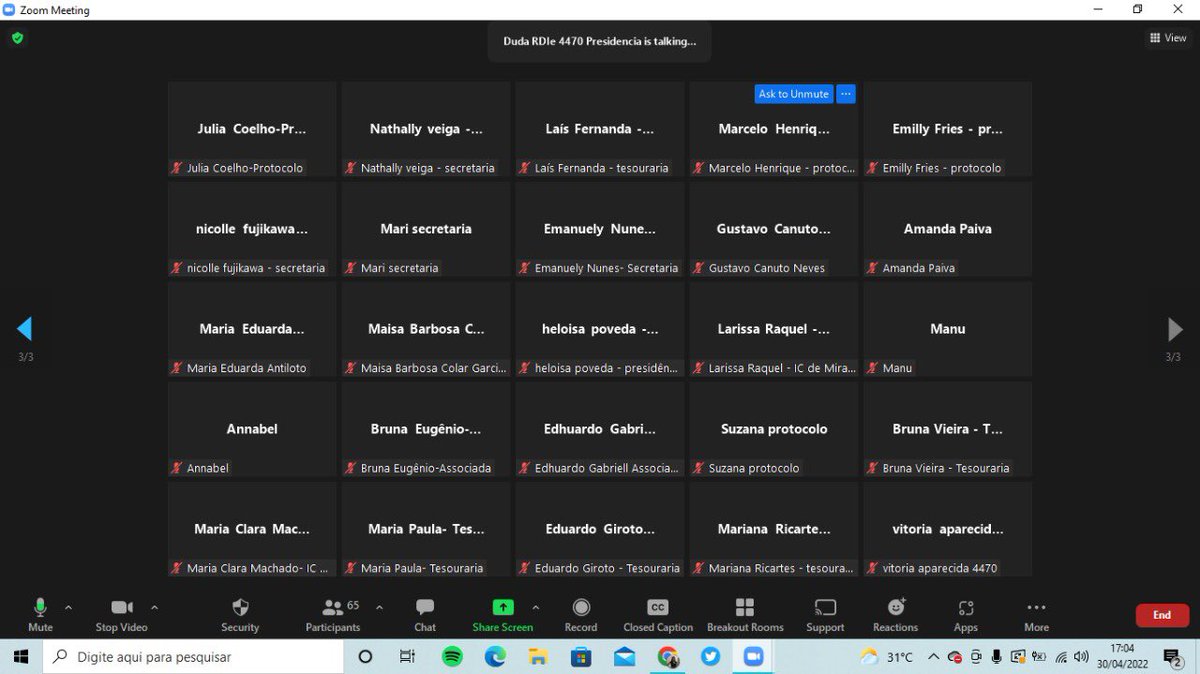The height and width of the screenshot is (674, 1200).
Task: Expand audio options arrow beside Mute
Action: click(x=68, y=607)
